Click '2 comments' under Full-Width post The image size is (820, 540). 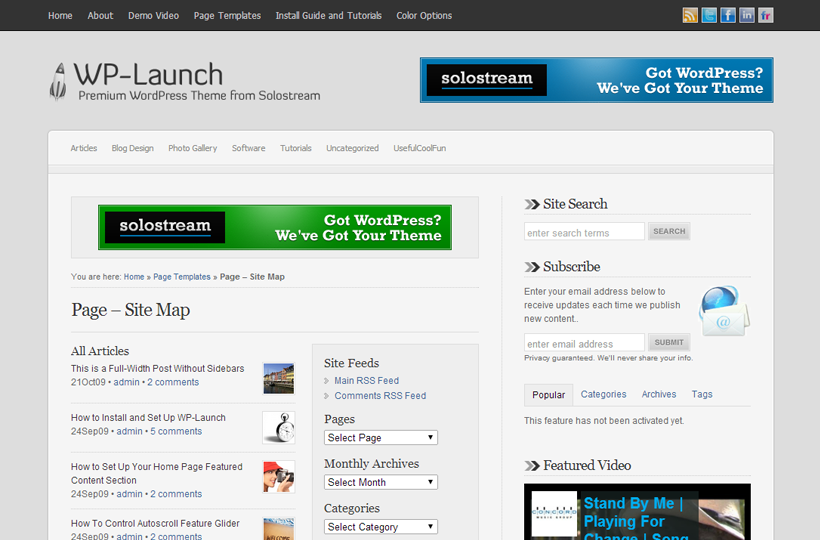173,382
